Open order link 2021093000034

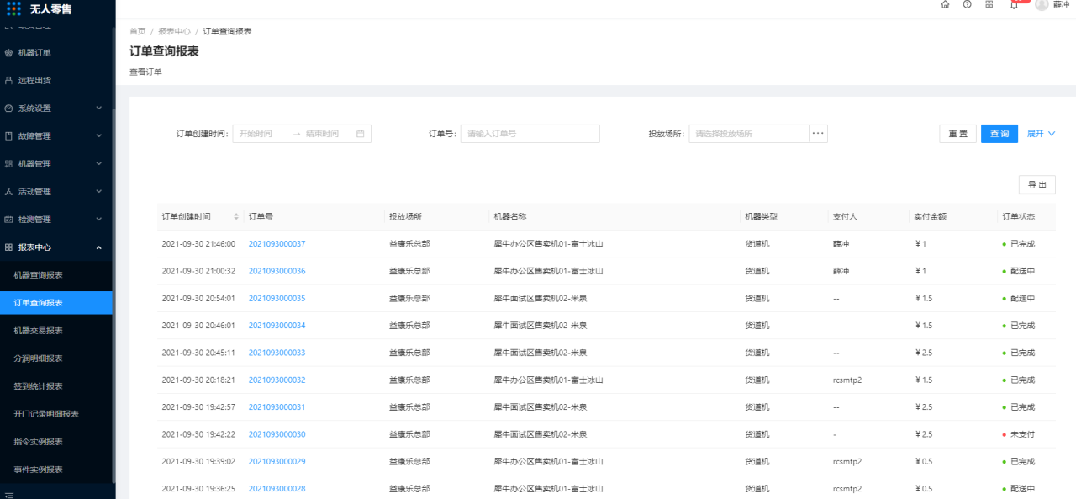coord(277,325)
